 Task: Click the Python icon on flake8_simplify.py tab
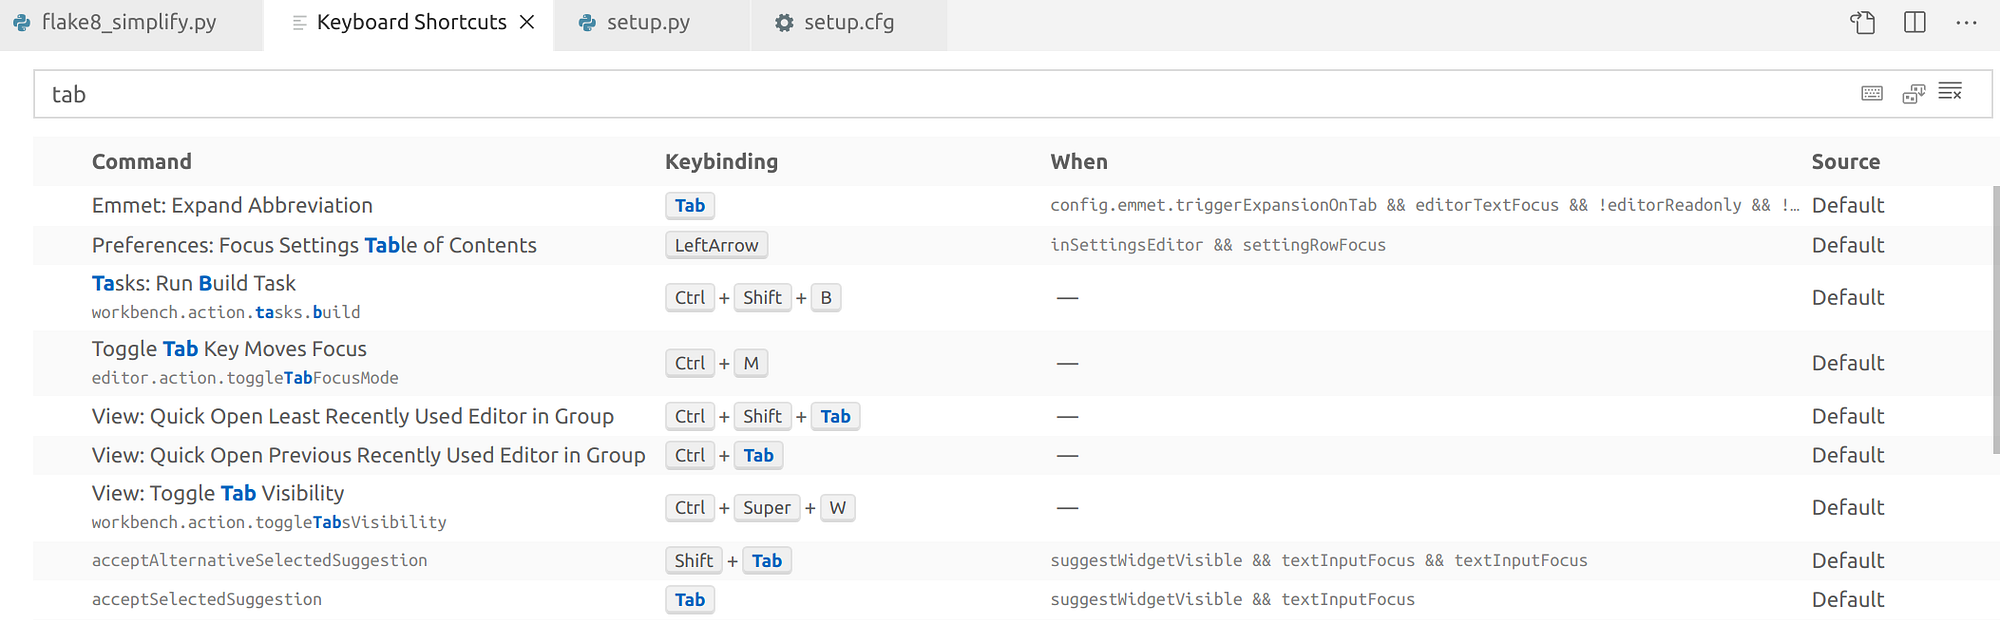21,22
